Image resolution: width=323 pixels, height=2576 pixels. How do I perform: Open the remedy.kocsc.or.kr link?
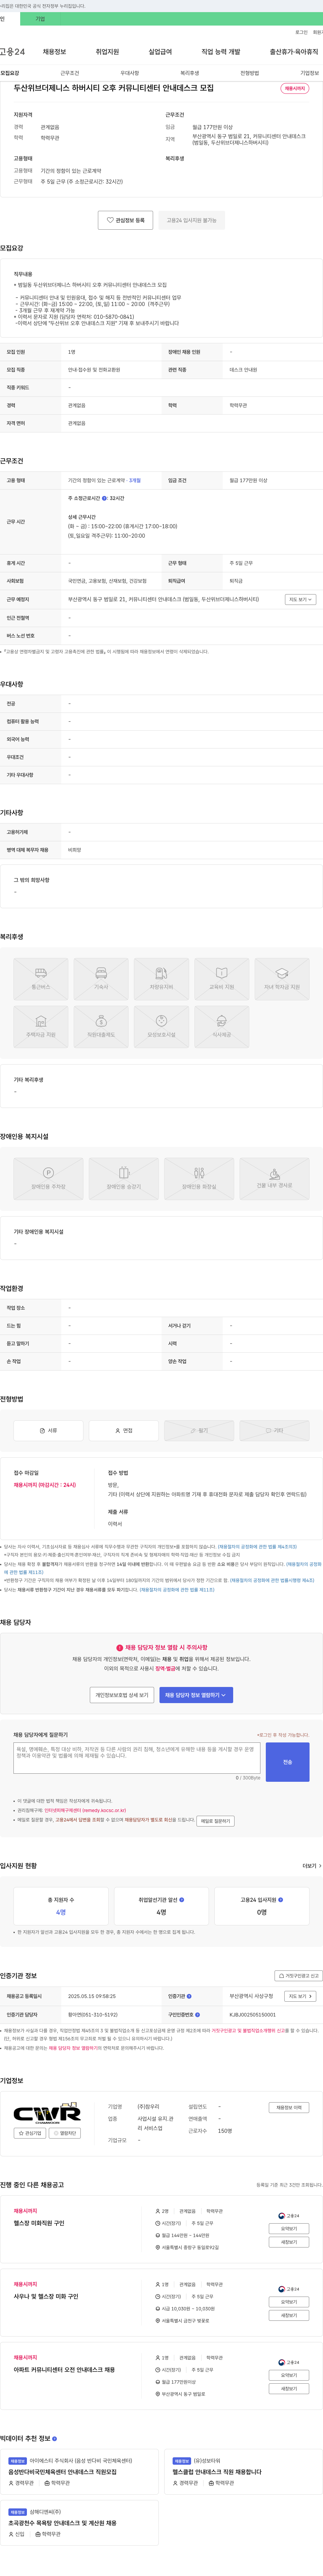(85, 1810)
